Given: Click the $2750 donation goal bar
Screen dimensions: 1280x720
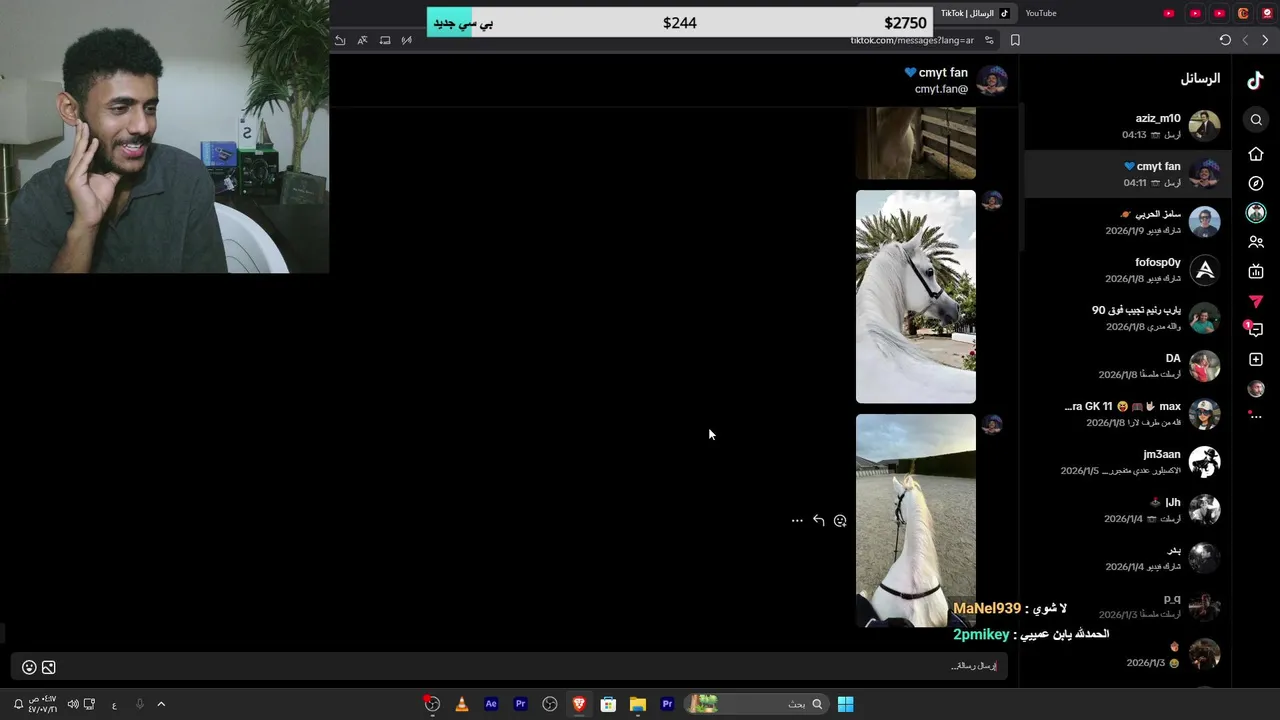Looking at the screenshot, I should 680,23.
